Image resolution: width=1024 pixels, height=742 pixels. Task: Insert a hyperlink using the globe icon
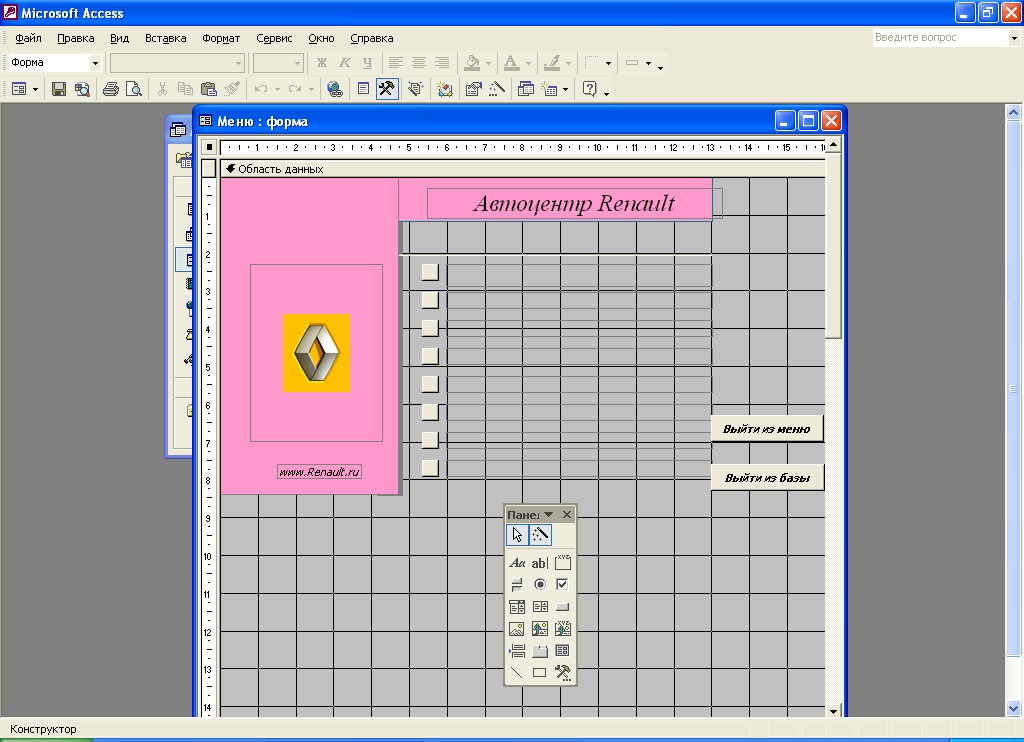click(335, 89)
